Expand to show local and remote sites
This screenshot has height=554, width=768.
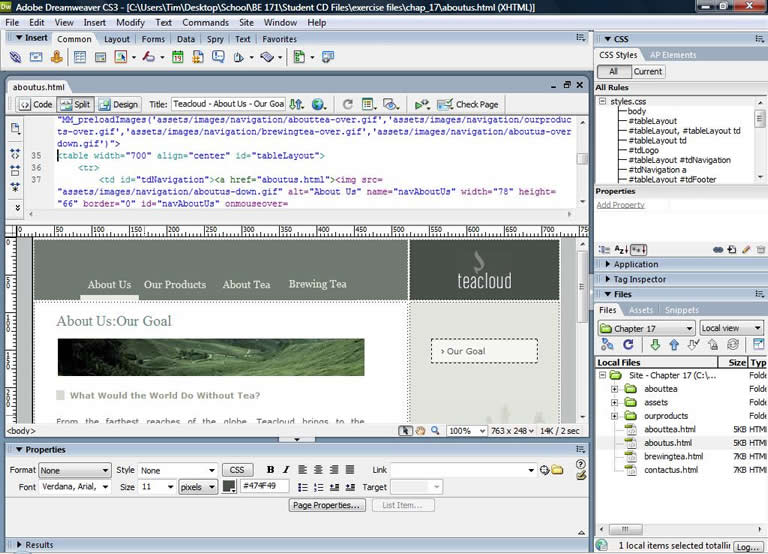(758, 344)
